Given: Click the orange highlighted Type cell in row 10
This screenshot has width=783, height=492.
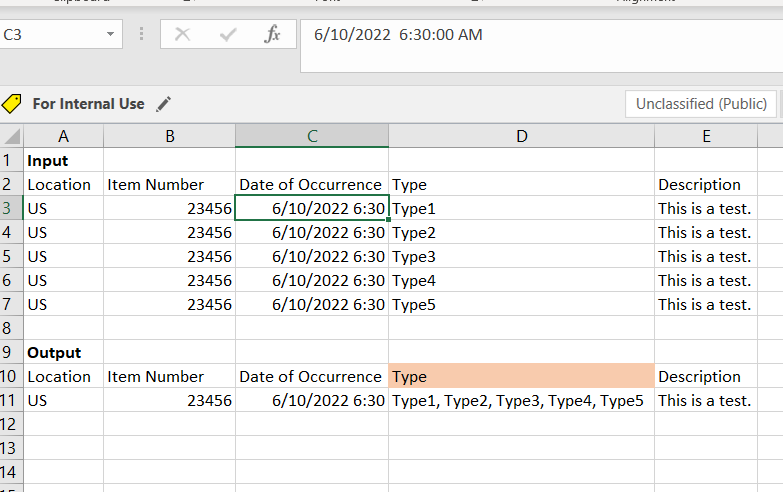Looking at the screenshot, I should pos(521,376).
